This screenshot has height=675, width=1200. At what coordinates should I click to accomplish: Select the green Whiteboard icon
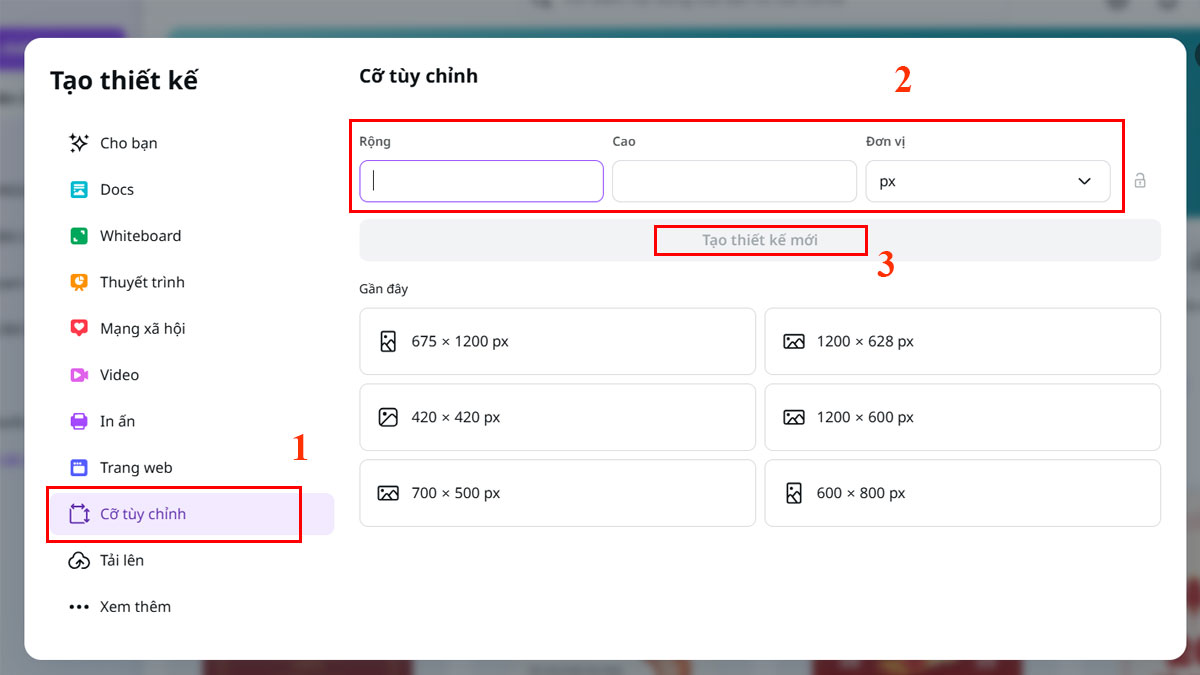(x=79, y=236)
